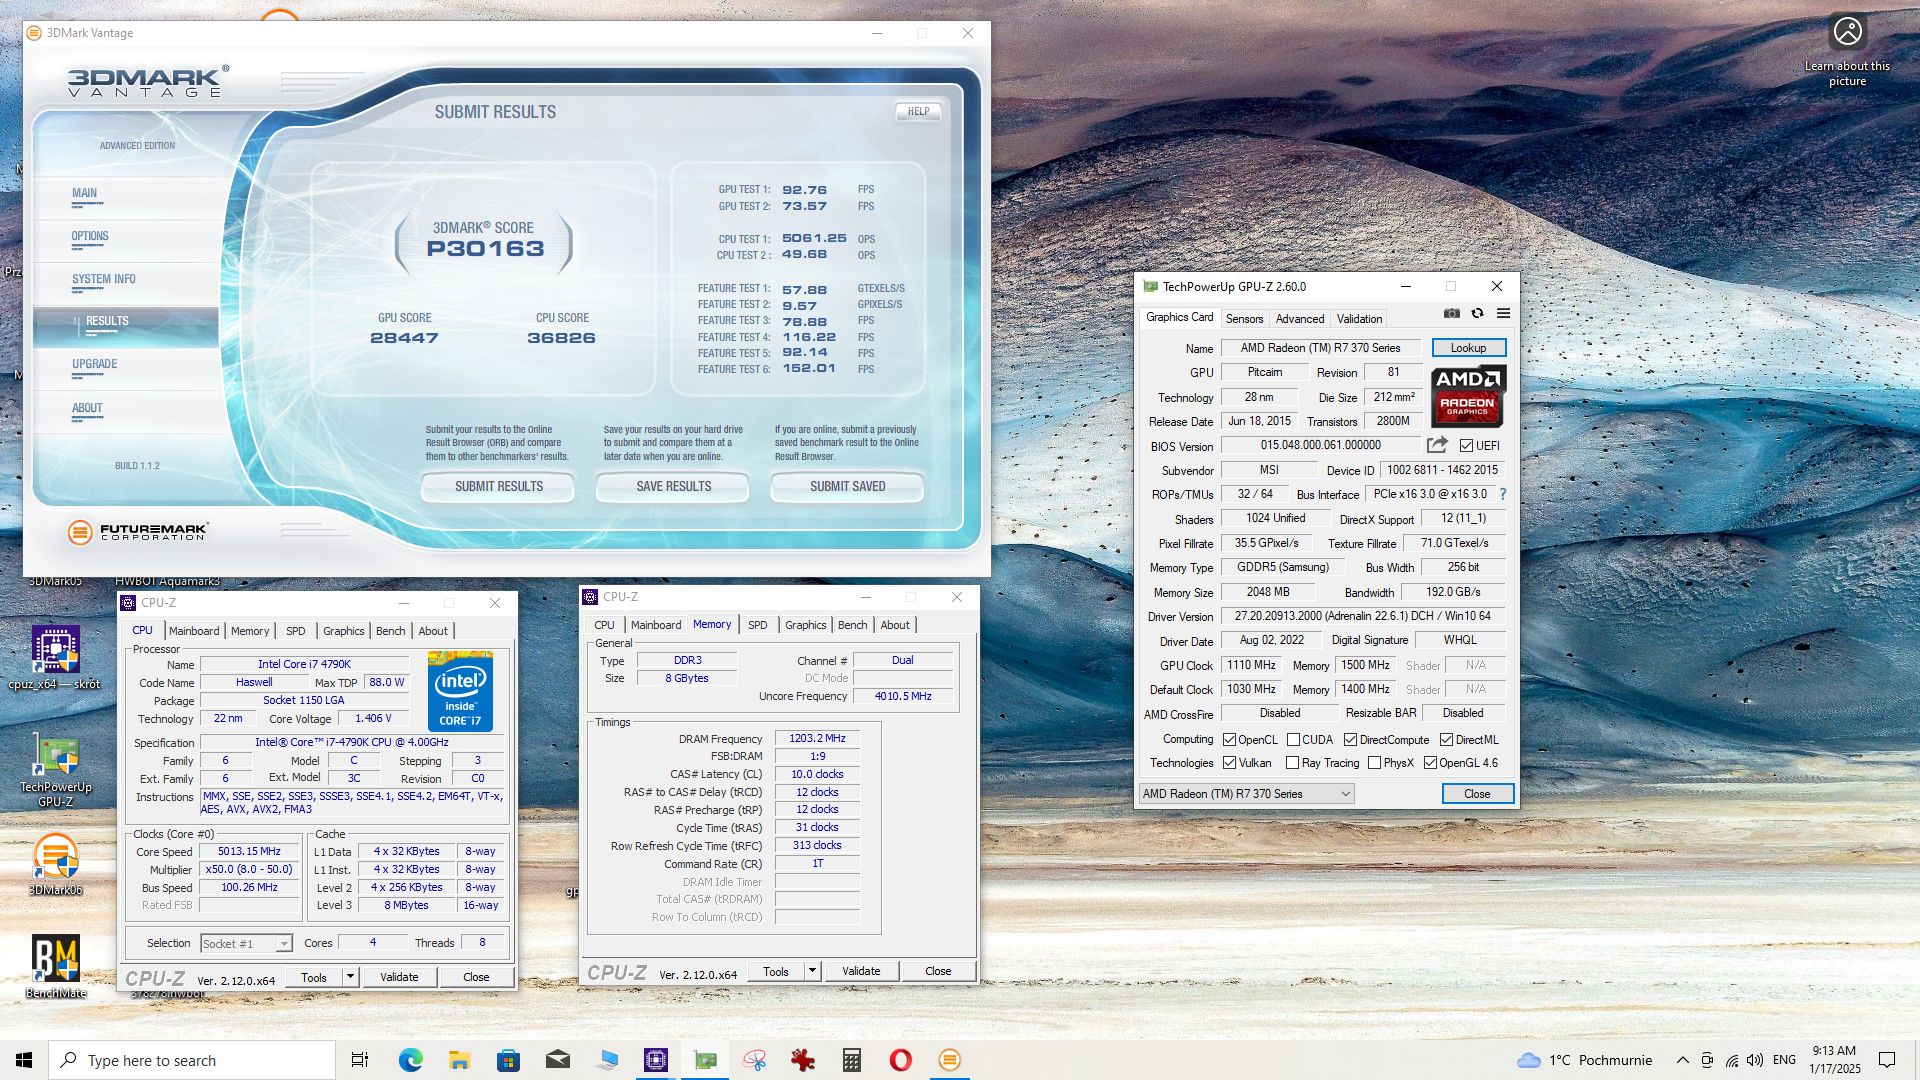Open the 3DMark06 desktop icon
Image resolution: width=1920 pixels, height=1080 pixels.
pos(56,864)
